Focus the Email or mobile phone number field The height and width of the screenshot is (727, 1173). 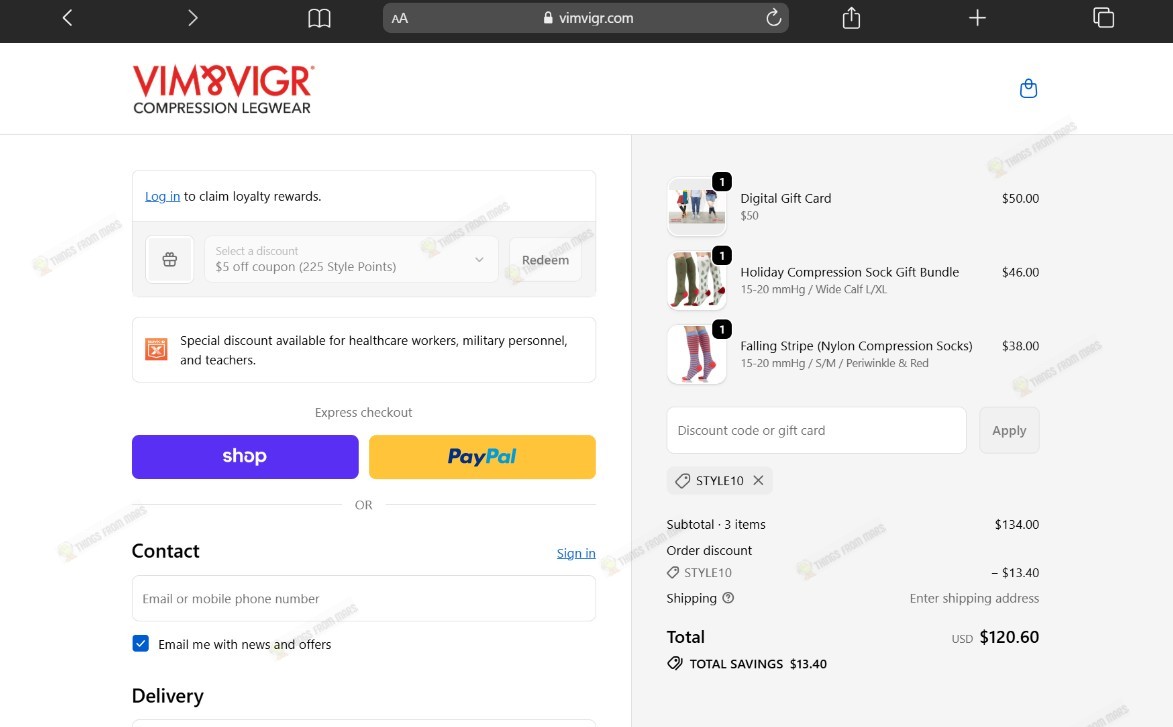(x=364, y=598)
